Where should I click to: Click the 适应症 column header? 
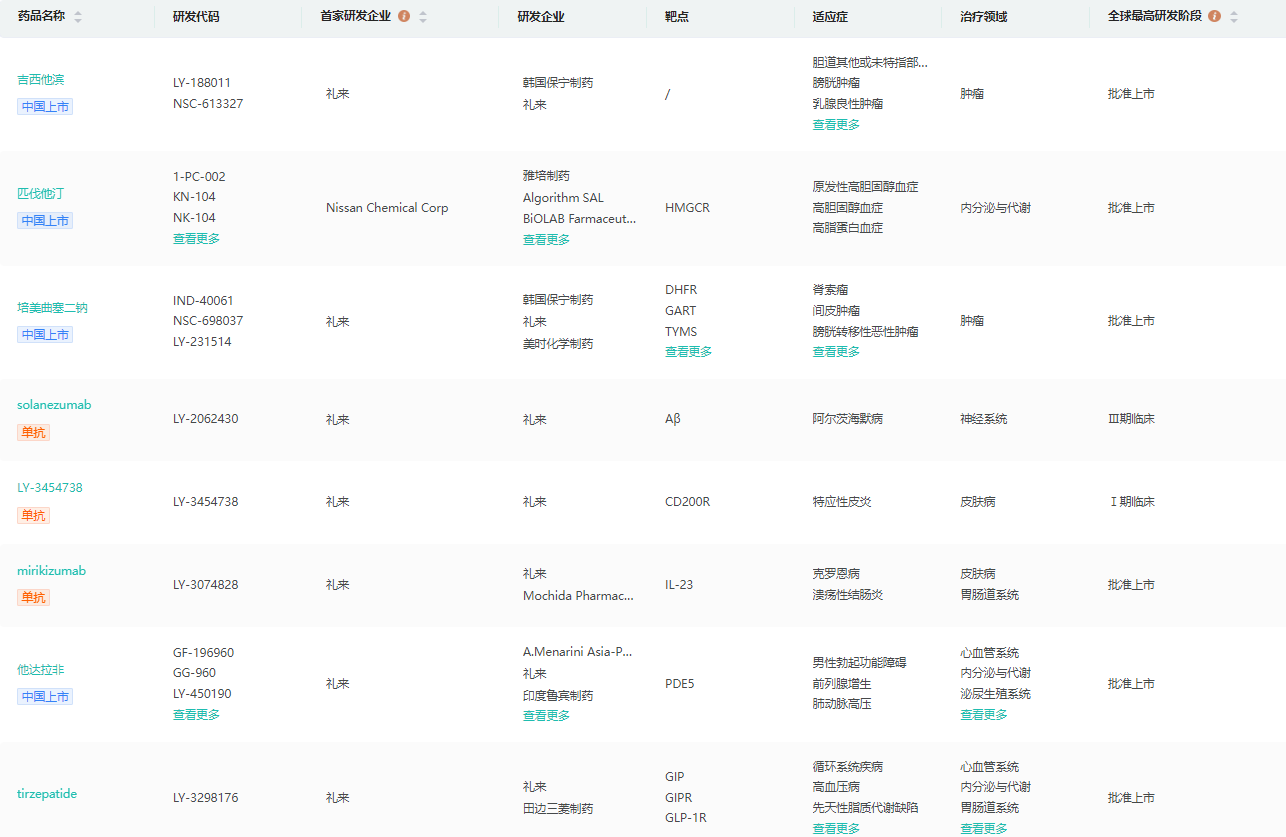point(830,17)
